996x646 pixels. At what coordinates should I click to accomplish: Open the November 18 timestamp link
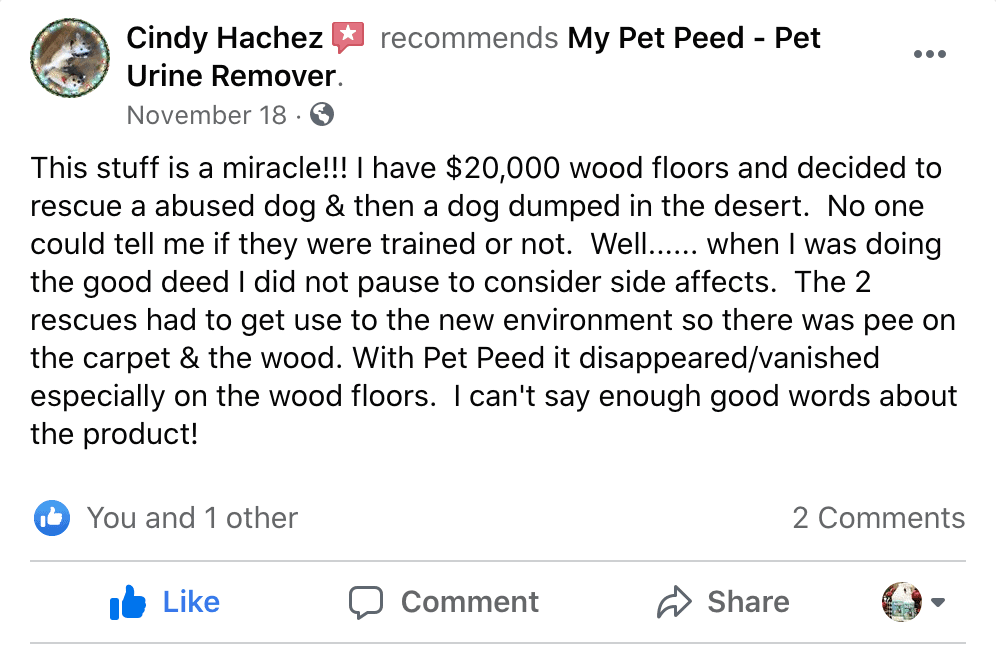tap(206, 115)
